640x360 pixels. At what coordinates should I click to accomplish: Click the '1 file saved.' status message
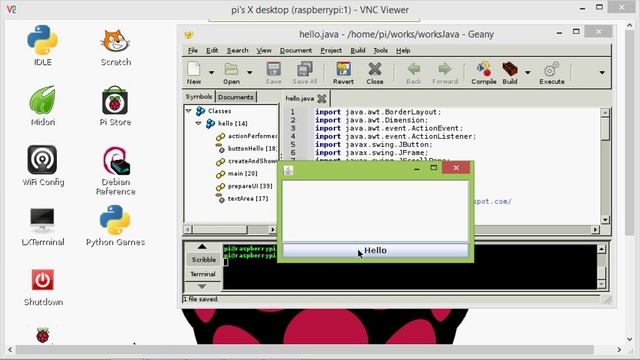tap(200, 299)
